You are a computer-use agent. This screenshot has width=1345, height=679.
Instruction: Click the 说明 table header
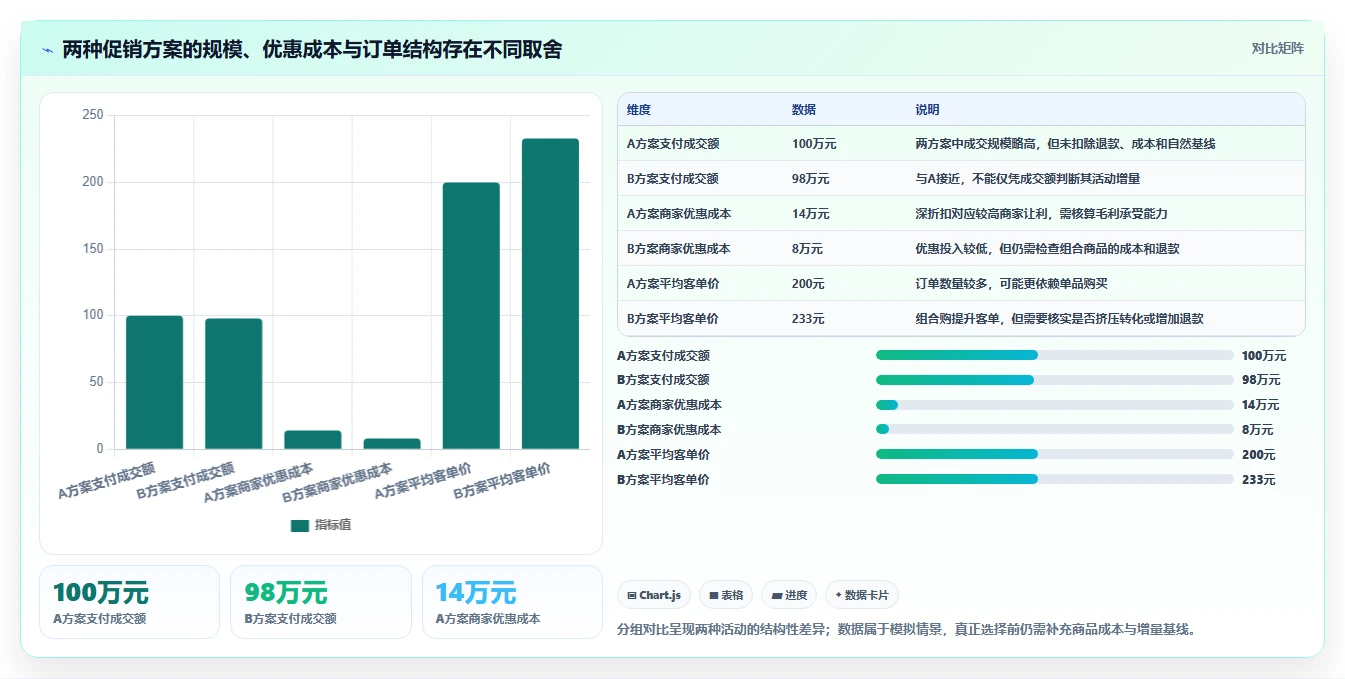point(928,110)
